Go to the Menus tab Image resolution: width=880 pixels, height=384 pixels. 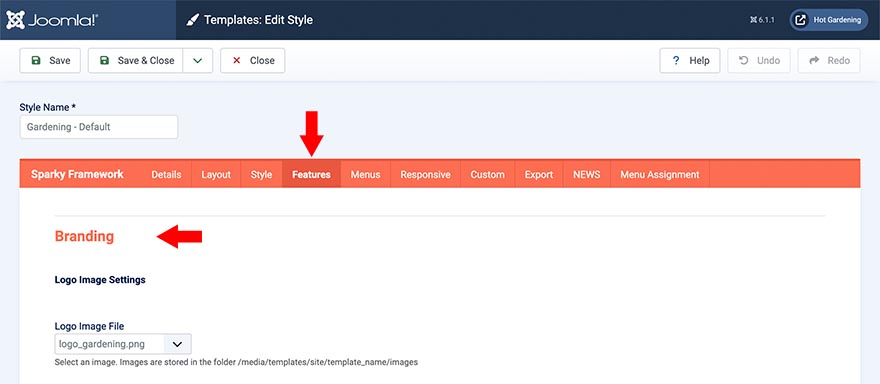click(x=365, y=175)
